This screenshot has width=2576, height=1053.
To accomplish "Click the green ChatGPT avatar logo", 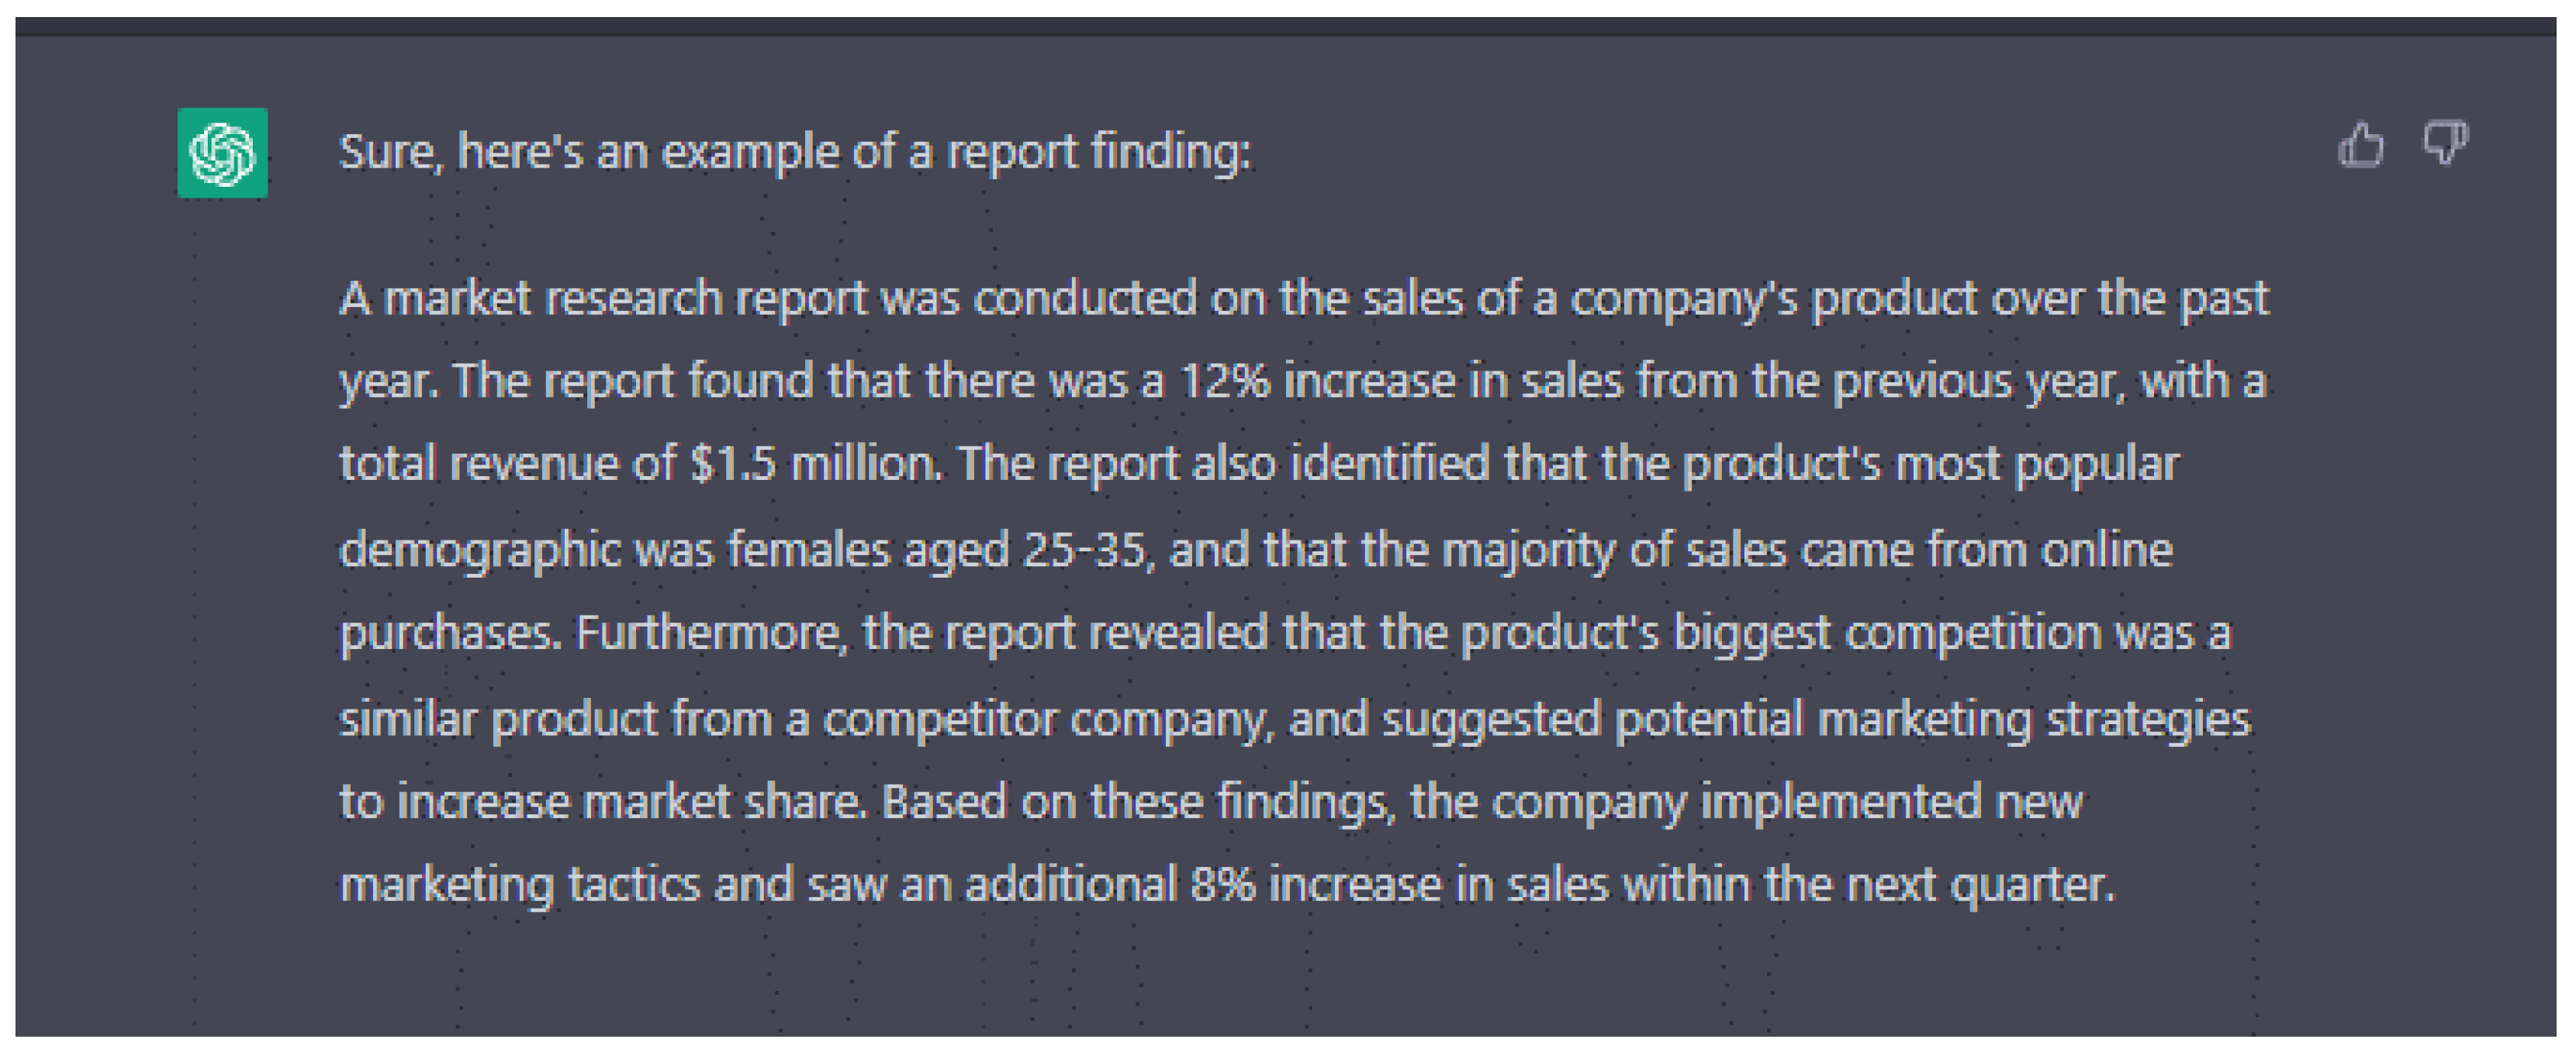I will pos(222,153).
